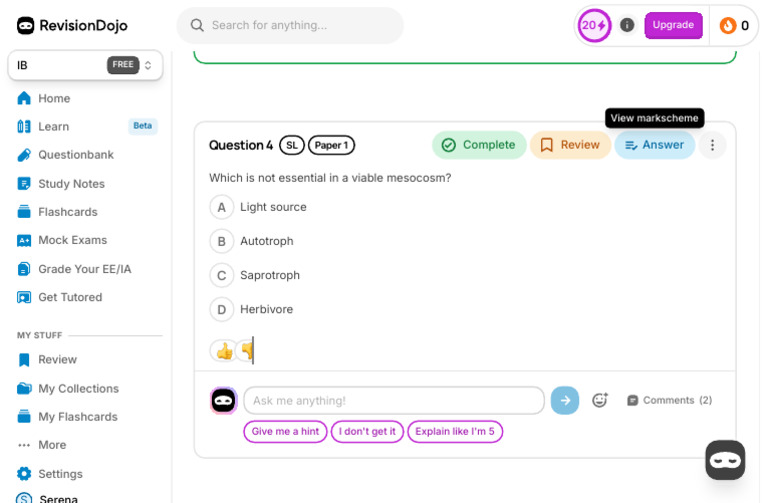This screenshot has height=503, width=768.
Task: Select answer option A Light source
Action: (x=222, y=207)
